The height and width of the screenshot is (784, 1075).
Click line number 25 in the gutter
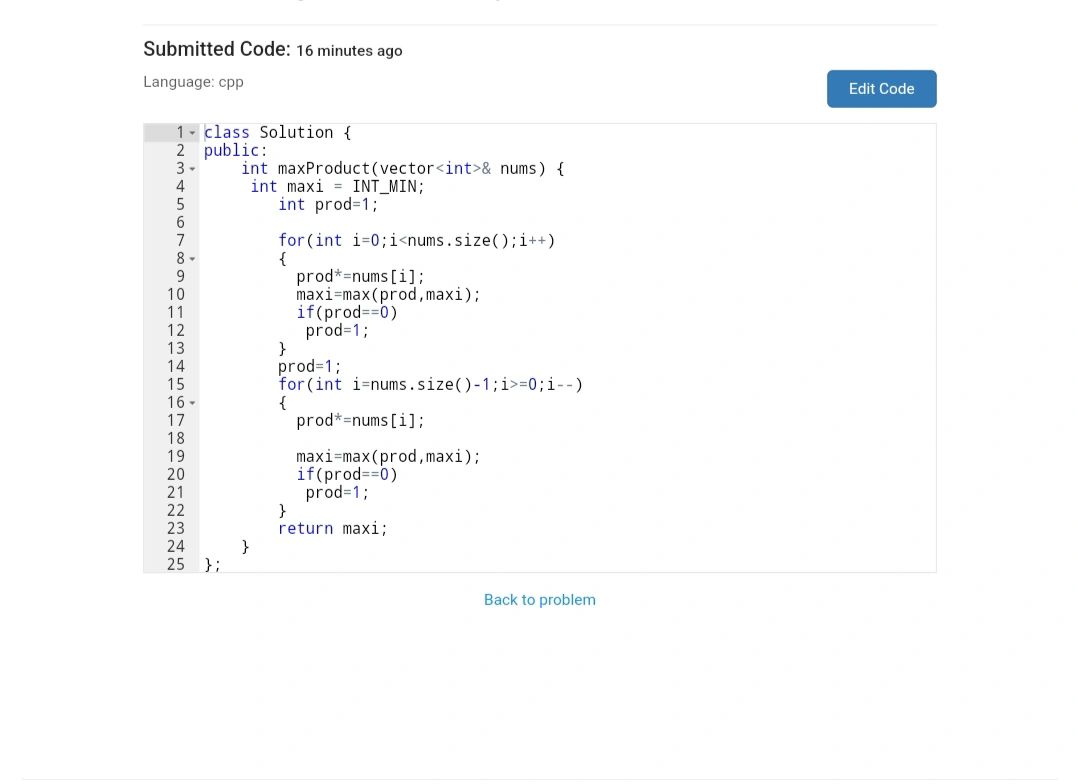coord(176,565)
